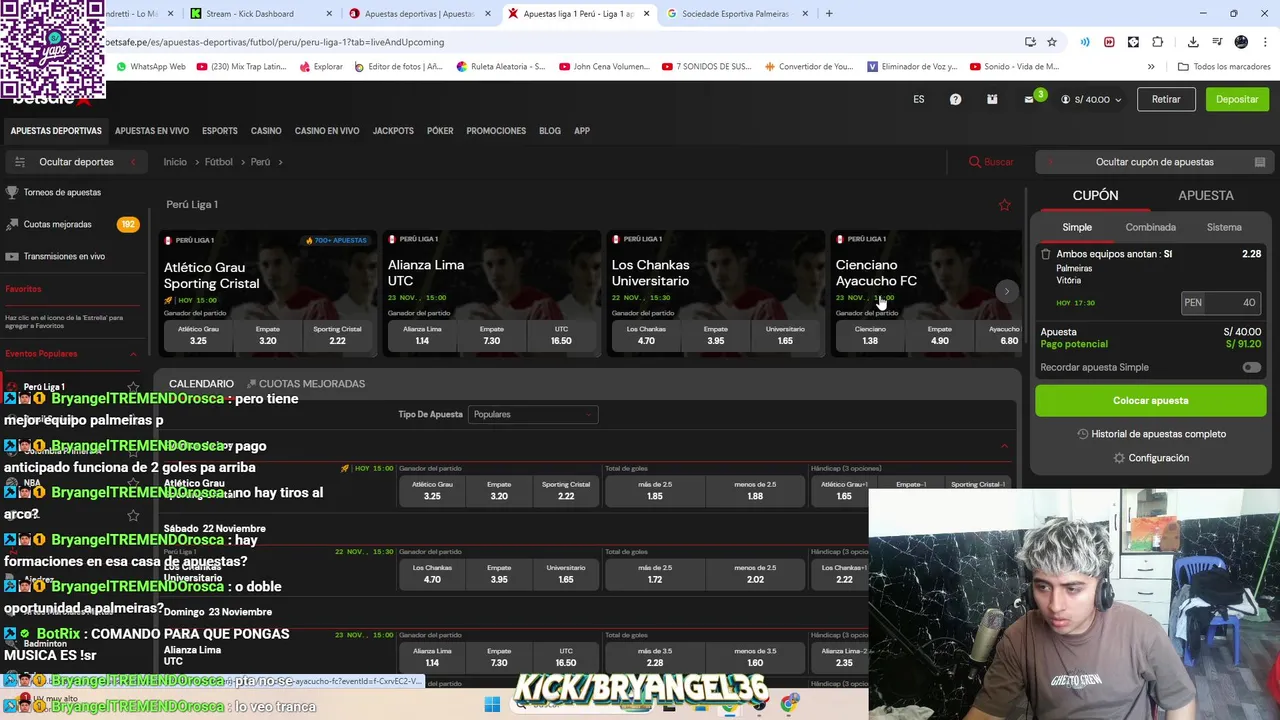The height and width of the screenshot is (720, 1280).
Task: Open the APUESTAS EN VIVO menu
Action: point(152,131)
